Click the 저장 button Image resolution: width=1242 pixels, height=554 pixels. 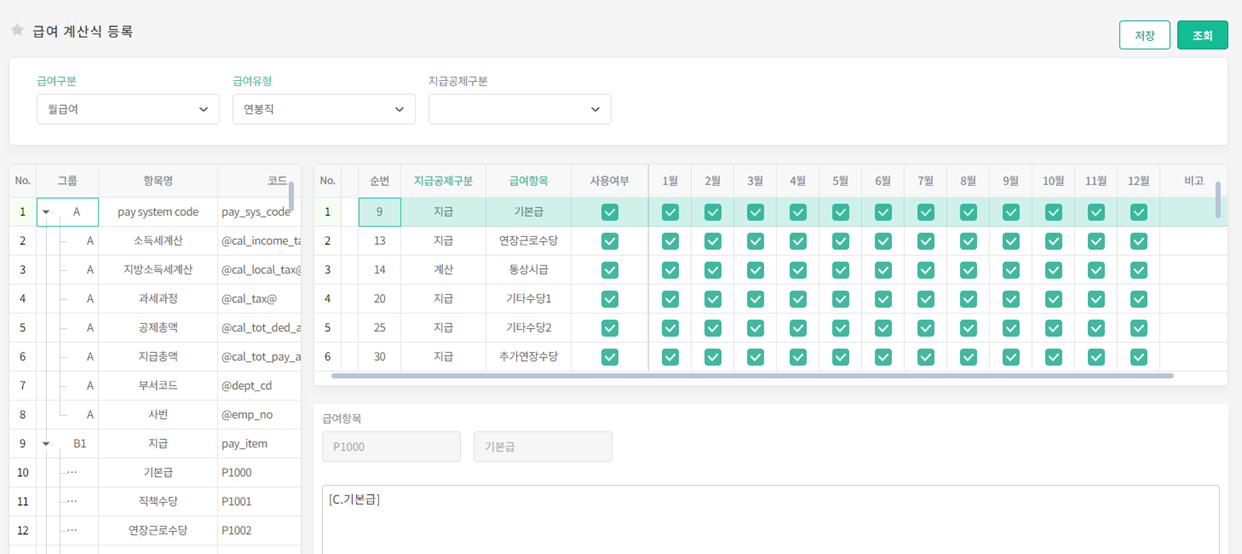coord(1144,35)
